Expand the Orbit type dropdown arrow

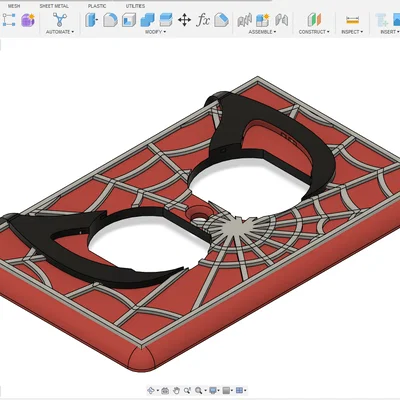[158, 390]
